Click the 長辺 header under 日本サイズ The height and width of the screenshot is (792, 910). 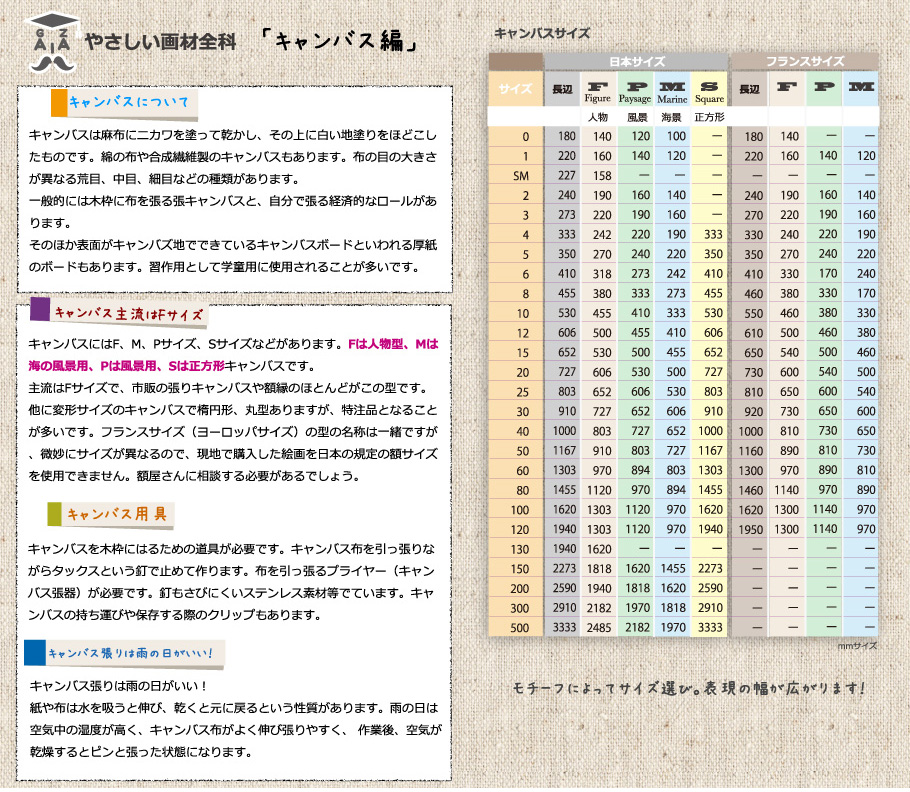tap(562, 89)
